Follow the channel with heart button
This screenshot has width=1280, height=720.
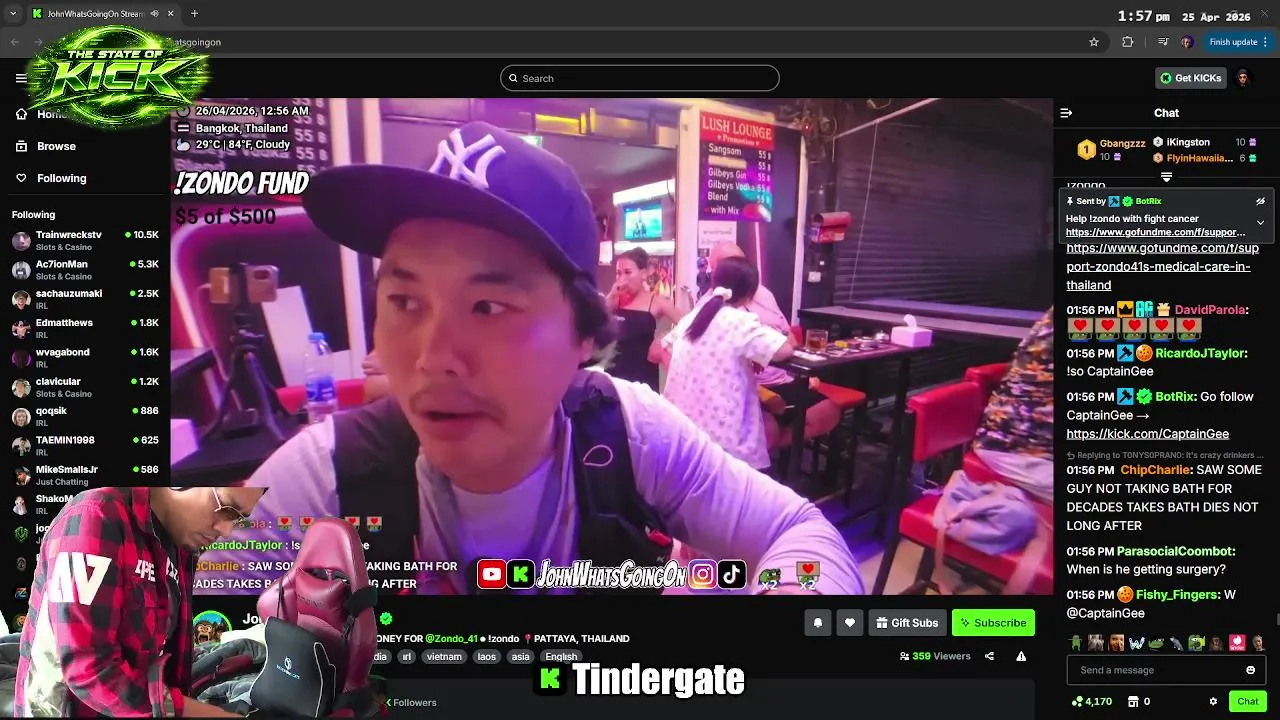point(849,622)
